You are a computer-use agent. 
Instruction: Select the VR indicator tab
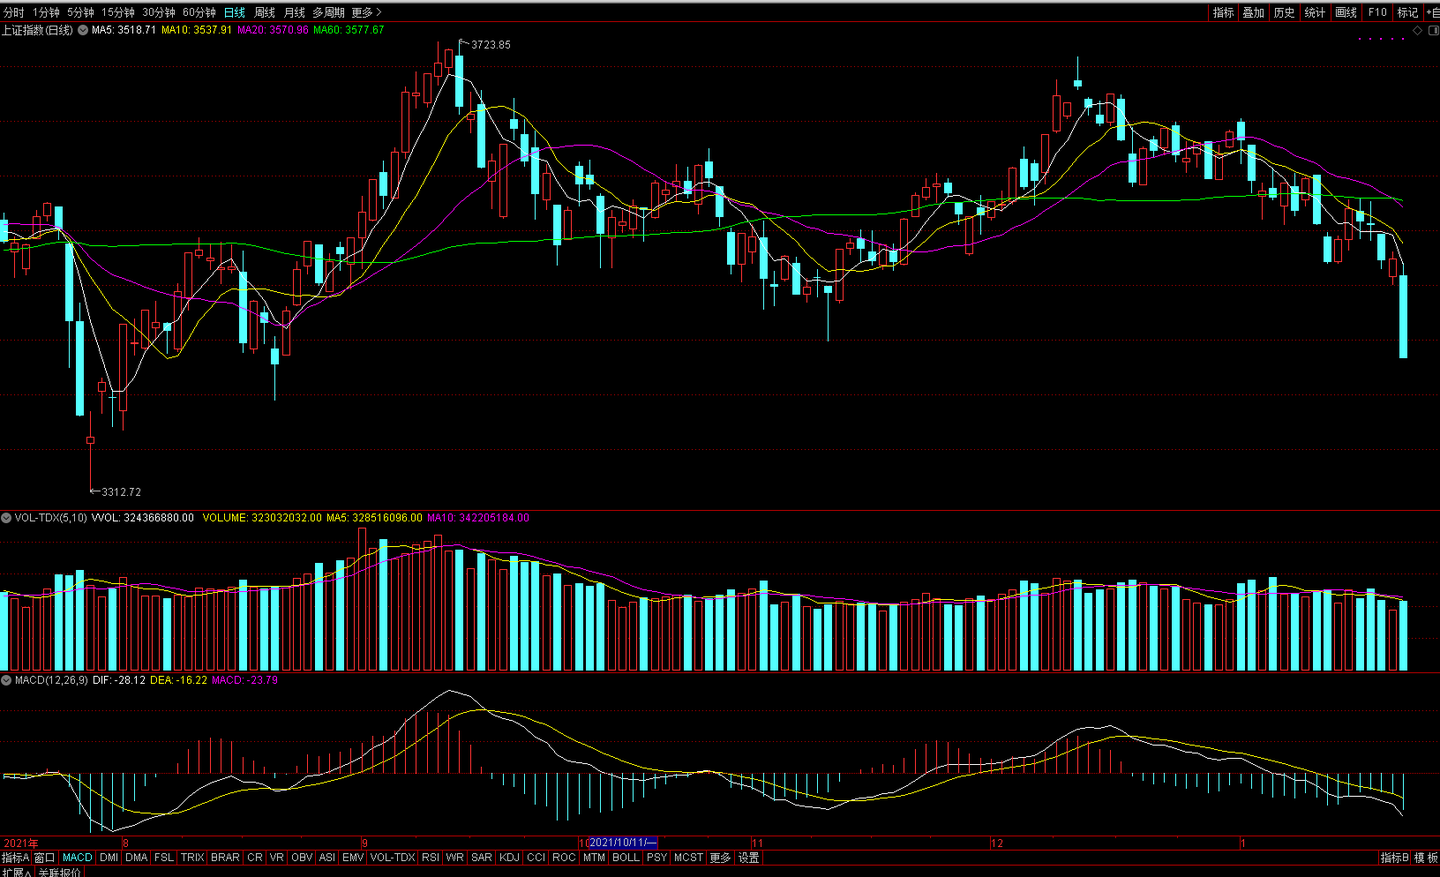(277, 858)
